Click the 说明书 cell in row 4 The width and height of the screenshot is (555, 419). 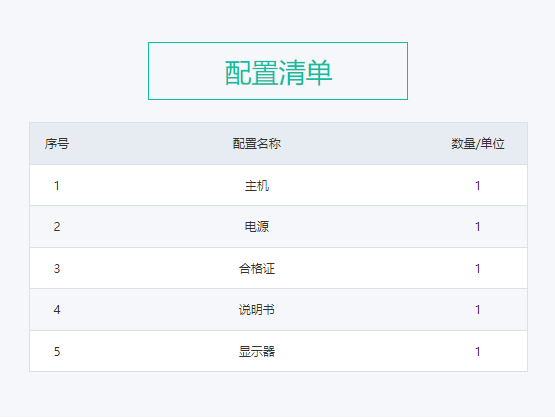coord(257,310)
